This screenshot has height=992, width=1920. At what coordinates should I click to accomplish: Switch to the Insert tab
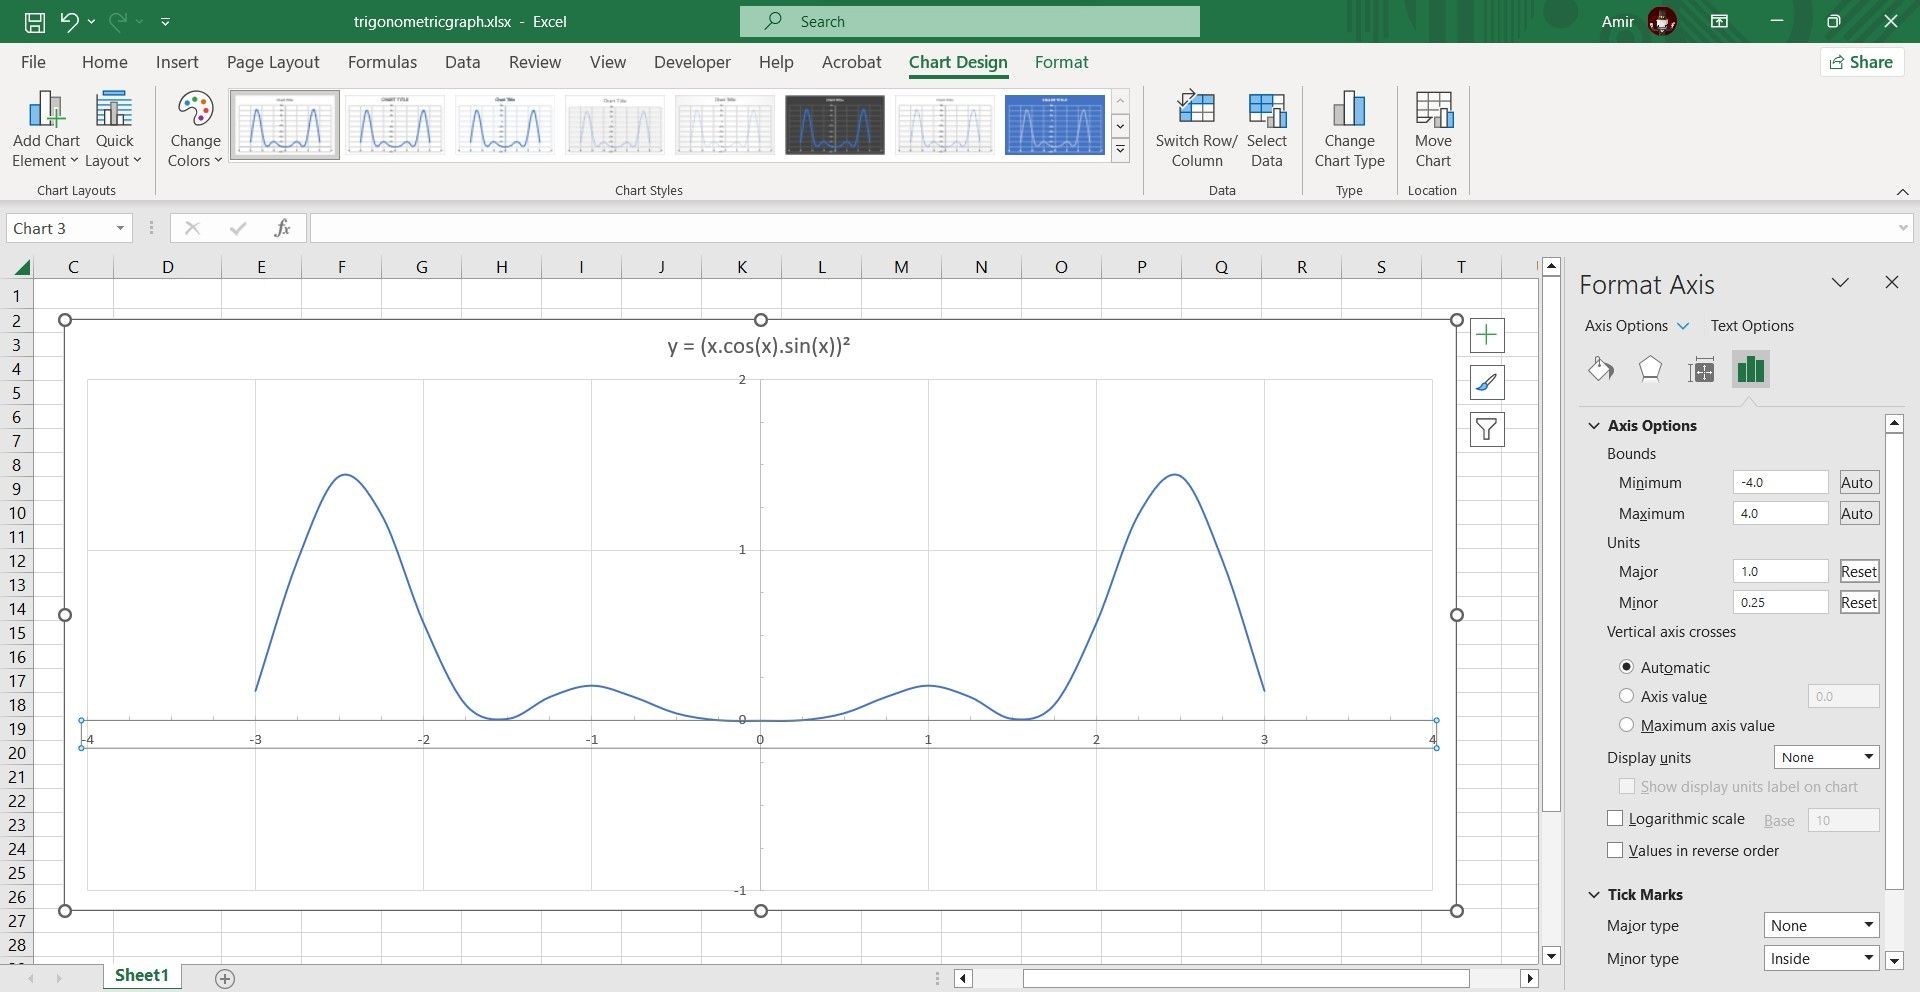coord(177,62)
